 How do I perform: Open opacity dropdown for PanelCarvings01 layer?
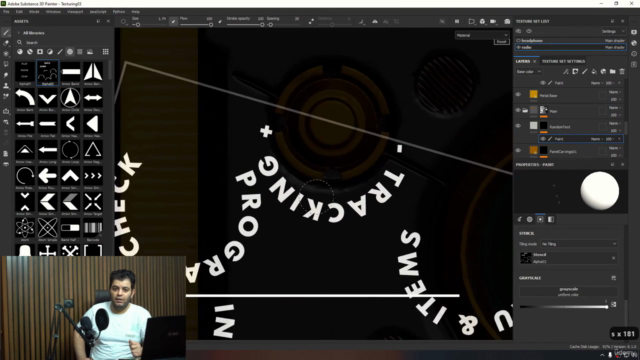click(x=615, y=156)
